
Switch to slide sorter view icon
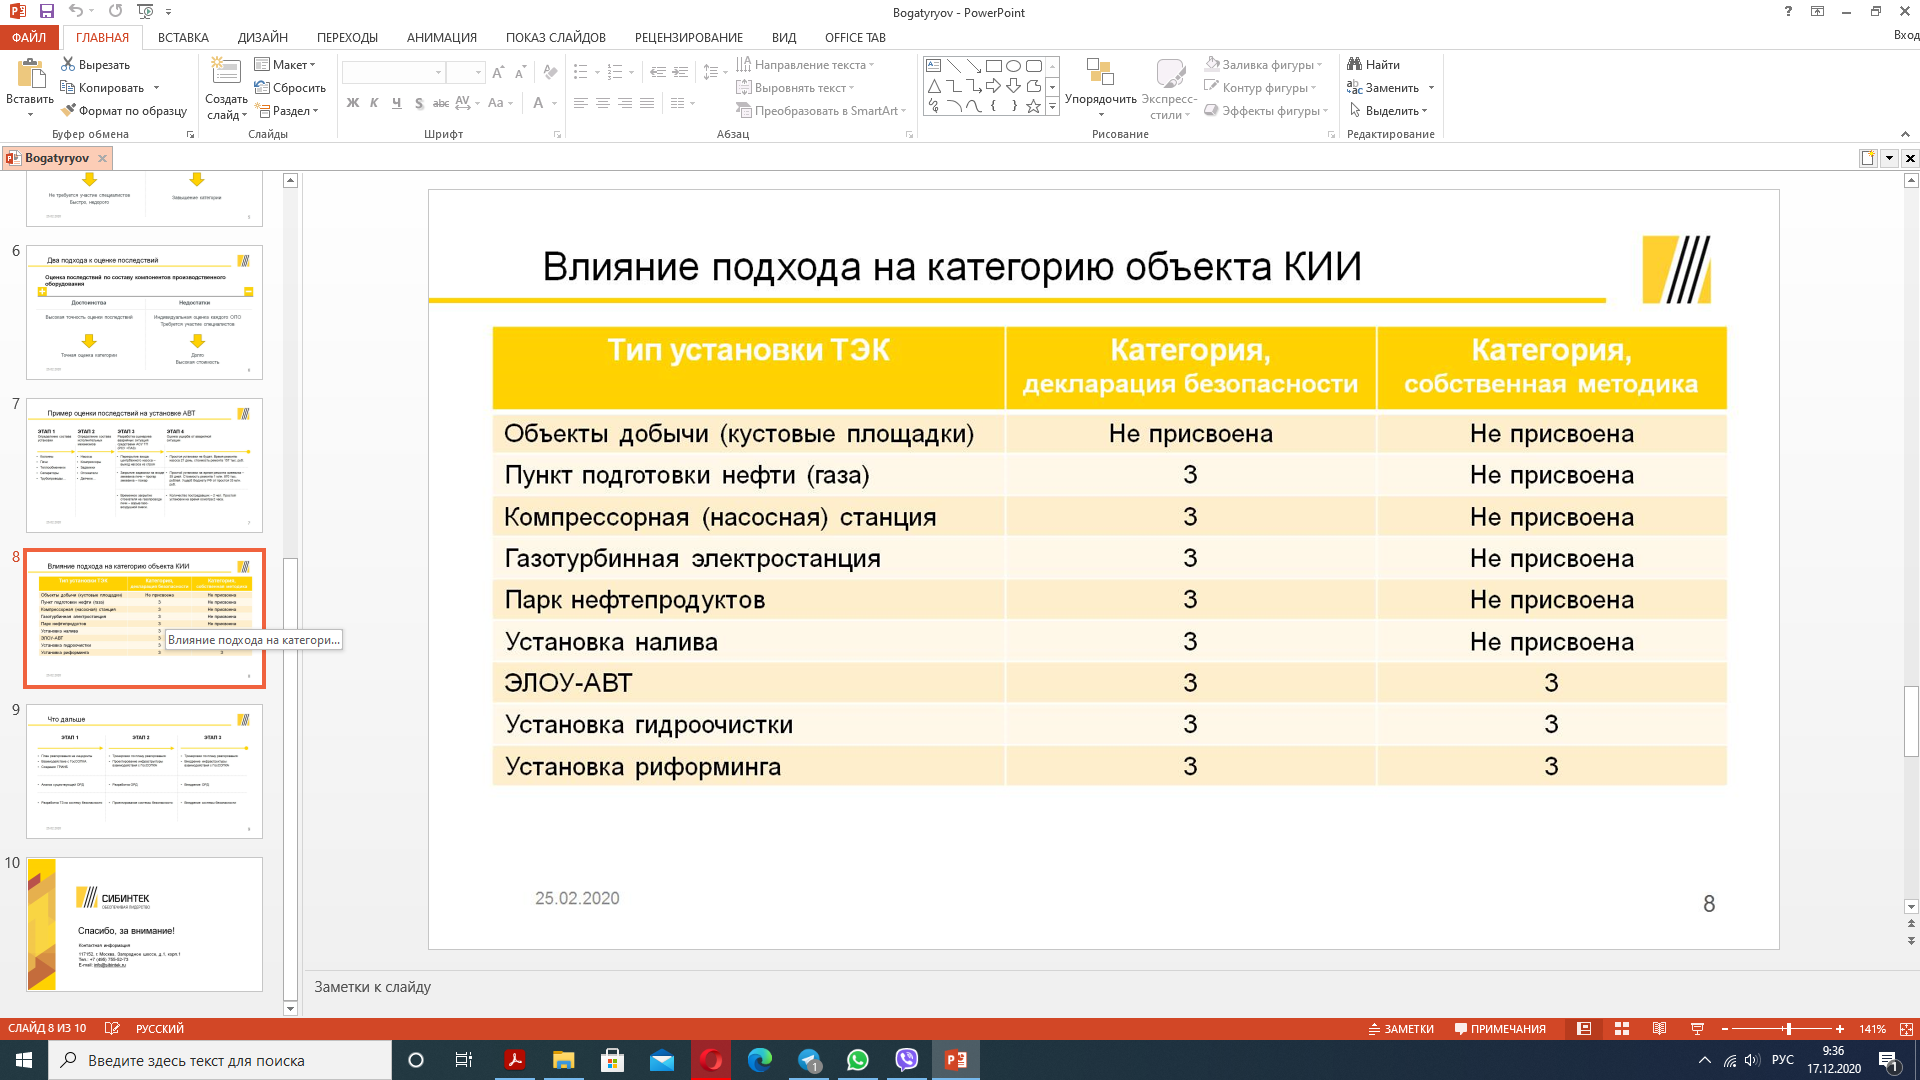1622,1028
